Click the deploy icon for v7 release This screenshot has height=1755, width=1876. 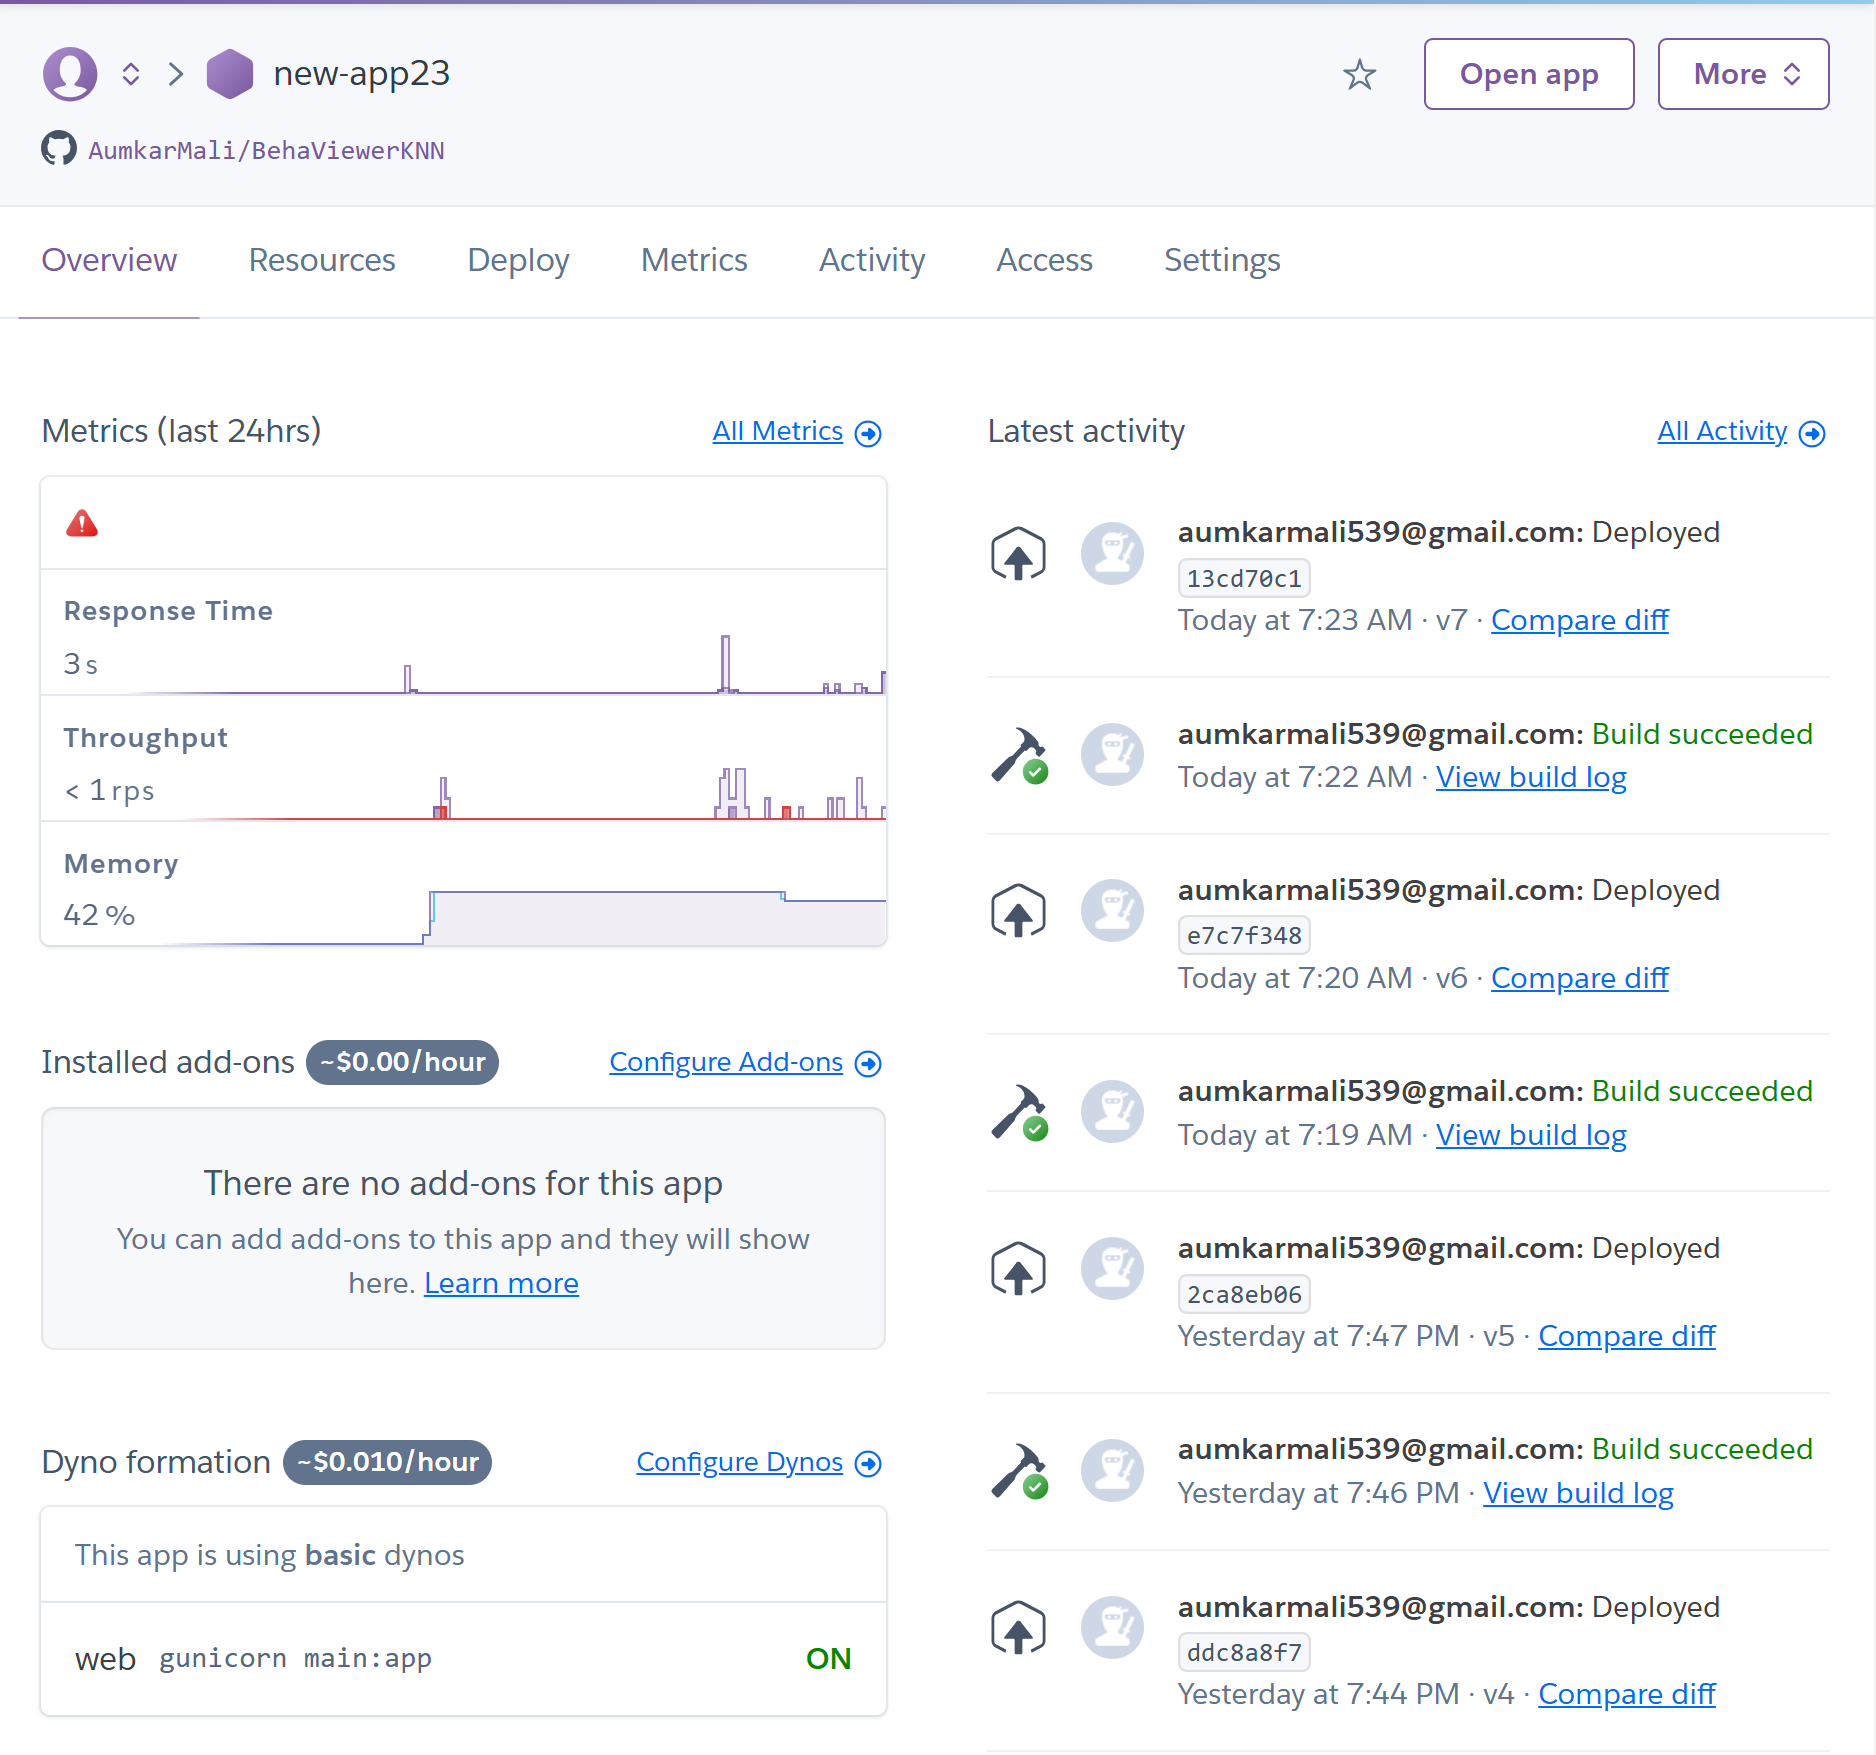click(x=1018, y=553)
